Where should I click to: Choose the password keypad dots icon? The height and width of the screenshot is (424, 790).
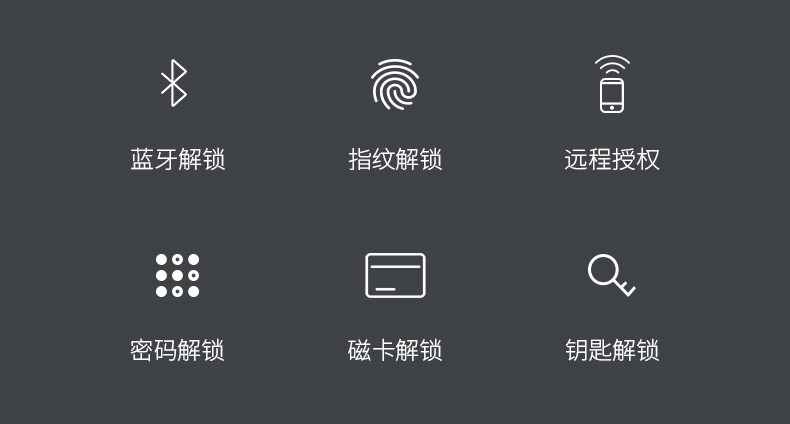[x=177, y=275]
